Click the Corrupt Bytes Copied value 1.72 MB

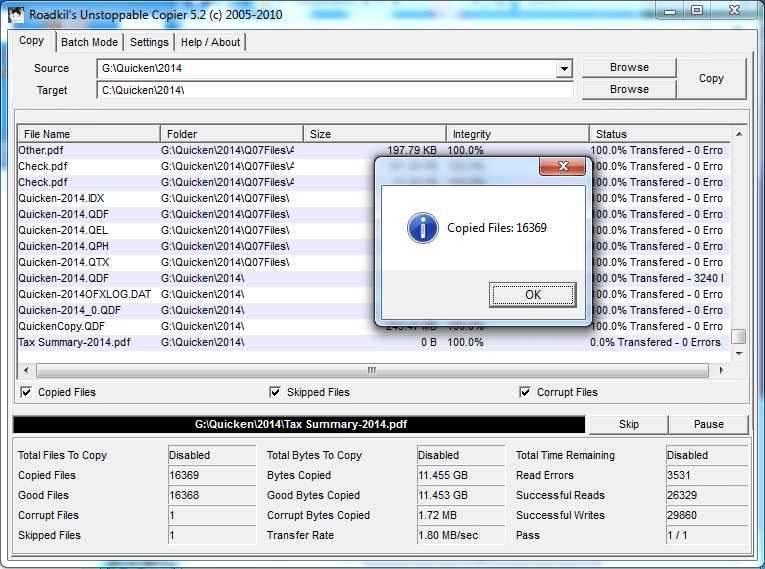461,515
